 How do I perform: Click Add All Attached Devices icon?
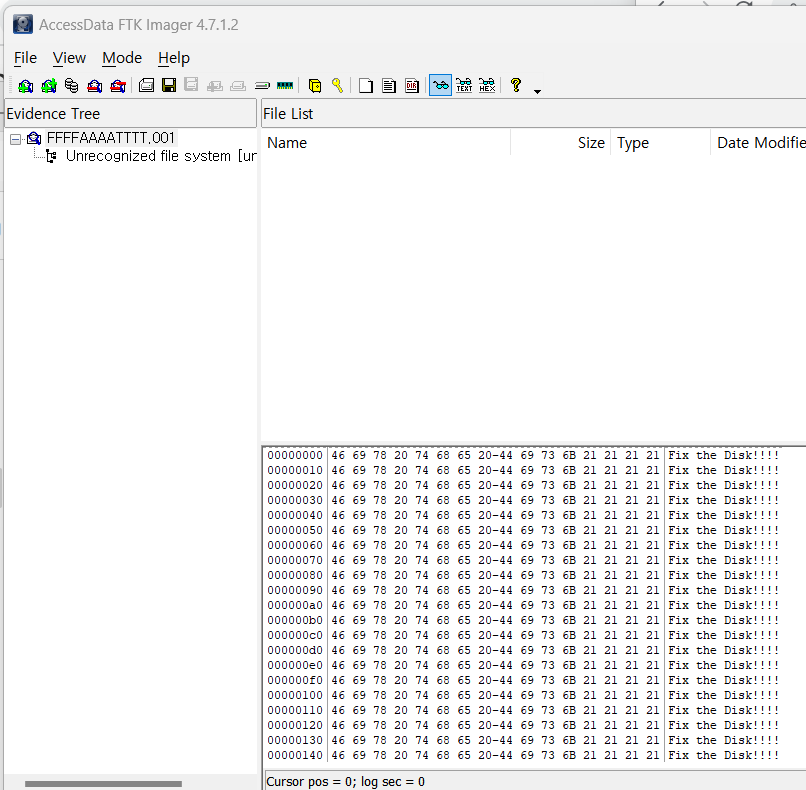pos(49,85)
